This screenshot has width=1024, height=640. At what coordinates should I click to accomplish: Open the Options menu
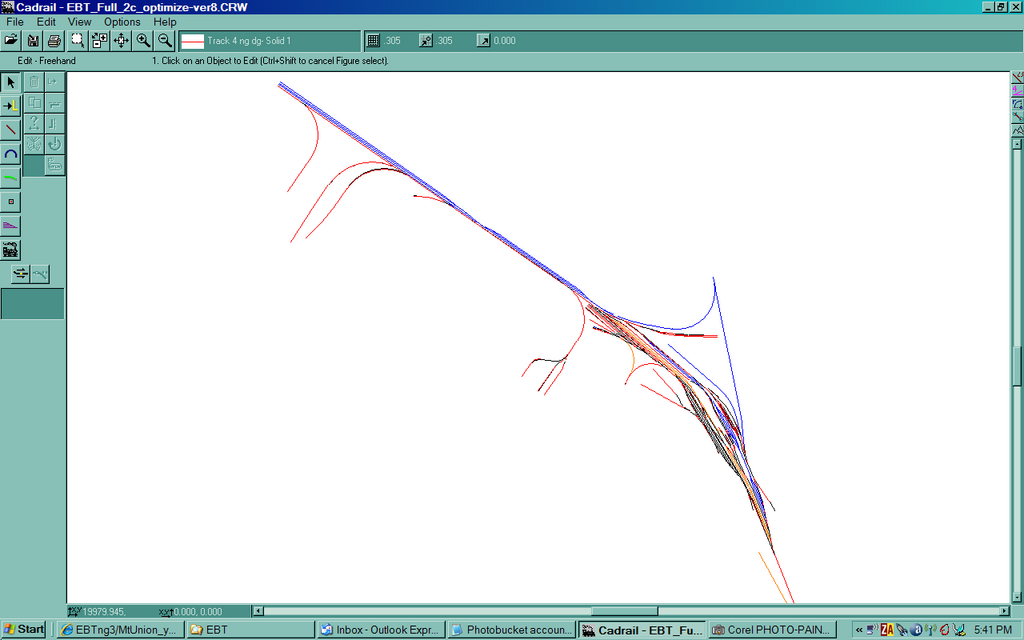click(x=122, y=22)
